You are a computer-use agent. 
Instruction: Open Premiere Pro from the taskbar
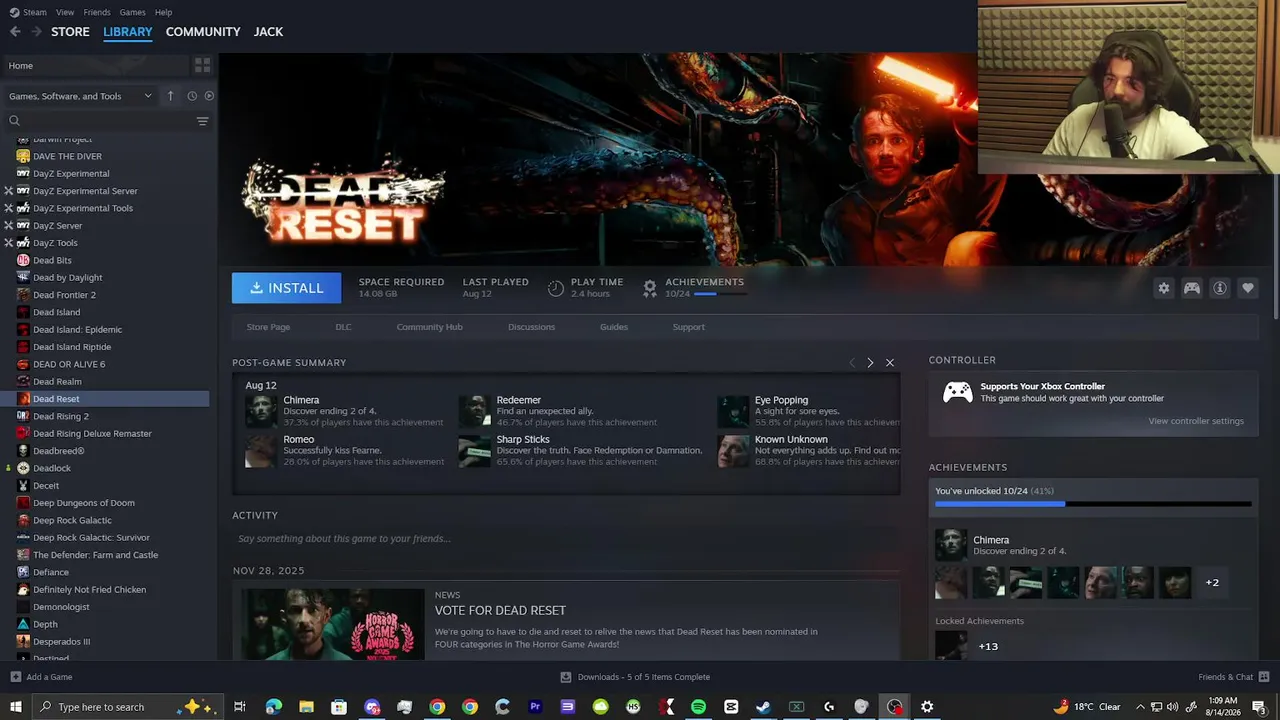pyautogui.click(x=535, y=707)
